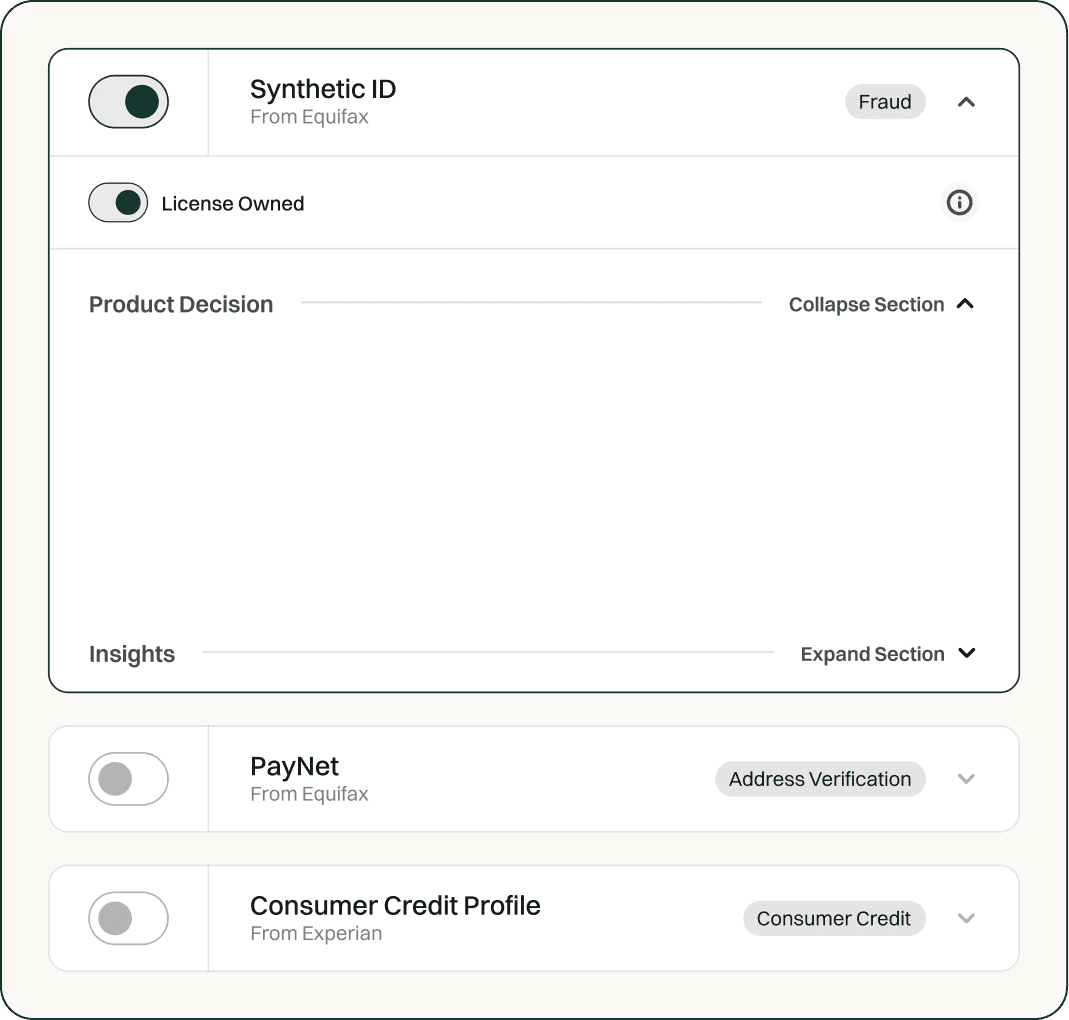The width and height of the screenshot is (1069, 1020).
Task: Click Collapse Section text for Product Decision
Action: [866, 304]
